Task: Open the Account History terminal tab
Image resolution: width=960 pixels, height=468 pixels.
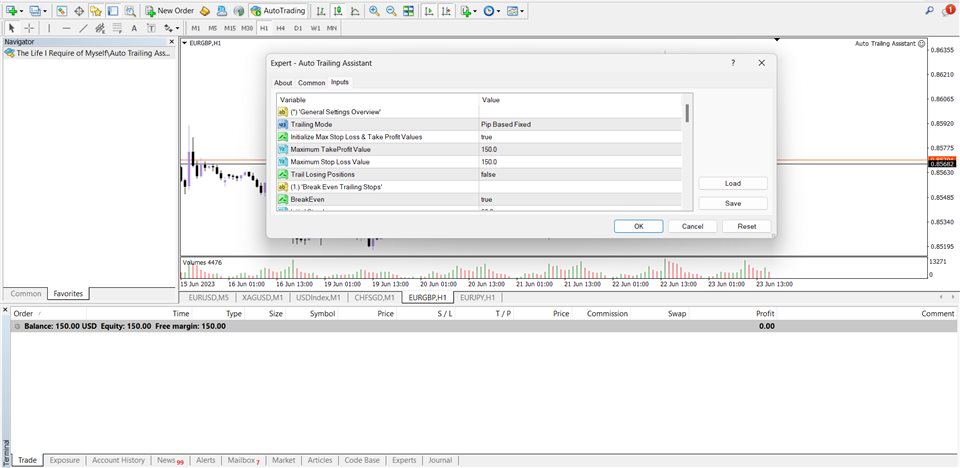Action: (x=118, y=460)
